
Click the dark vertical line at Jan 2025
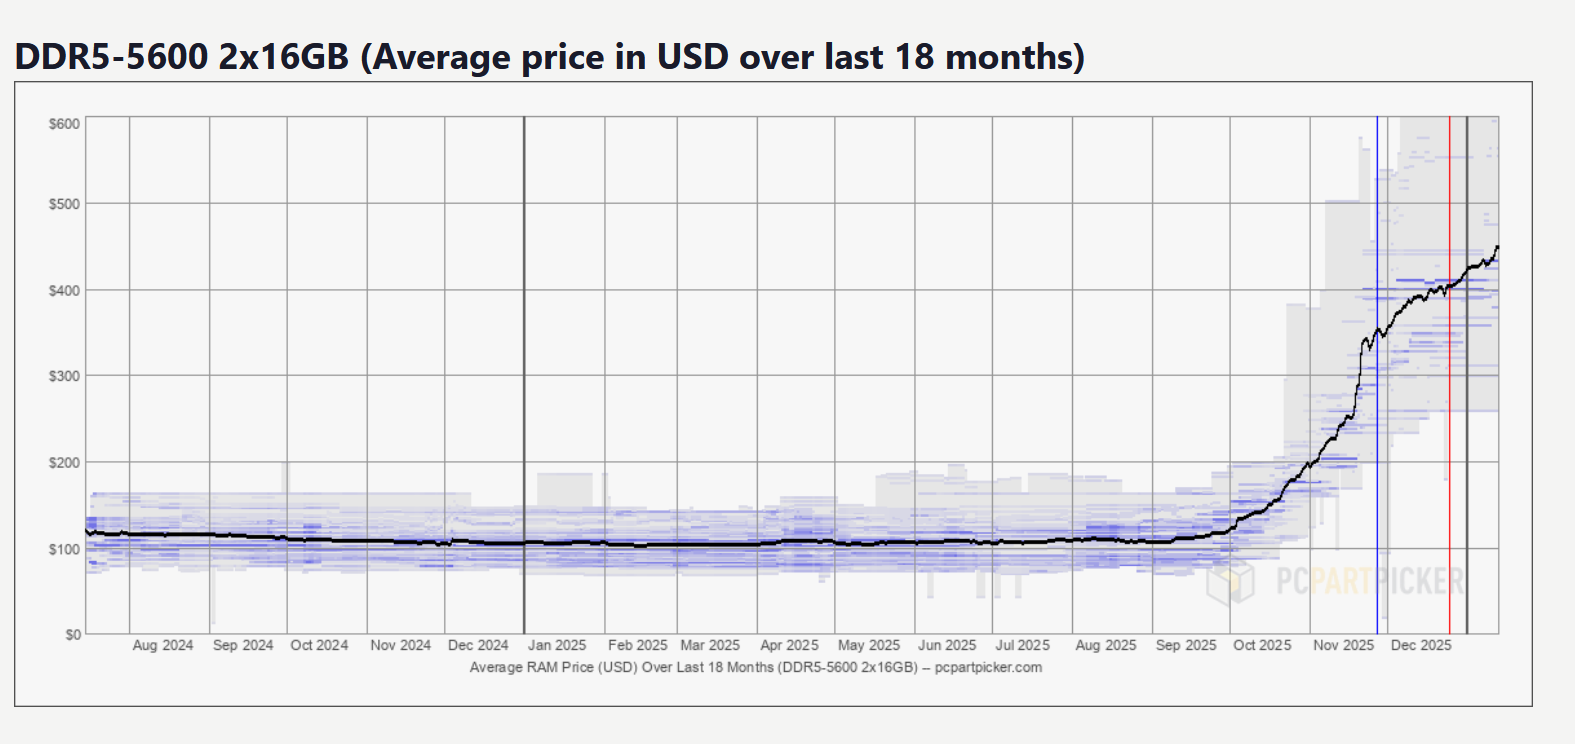pos(524,300)
